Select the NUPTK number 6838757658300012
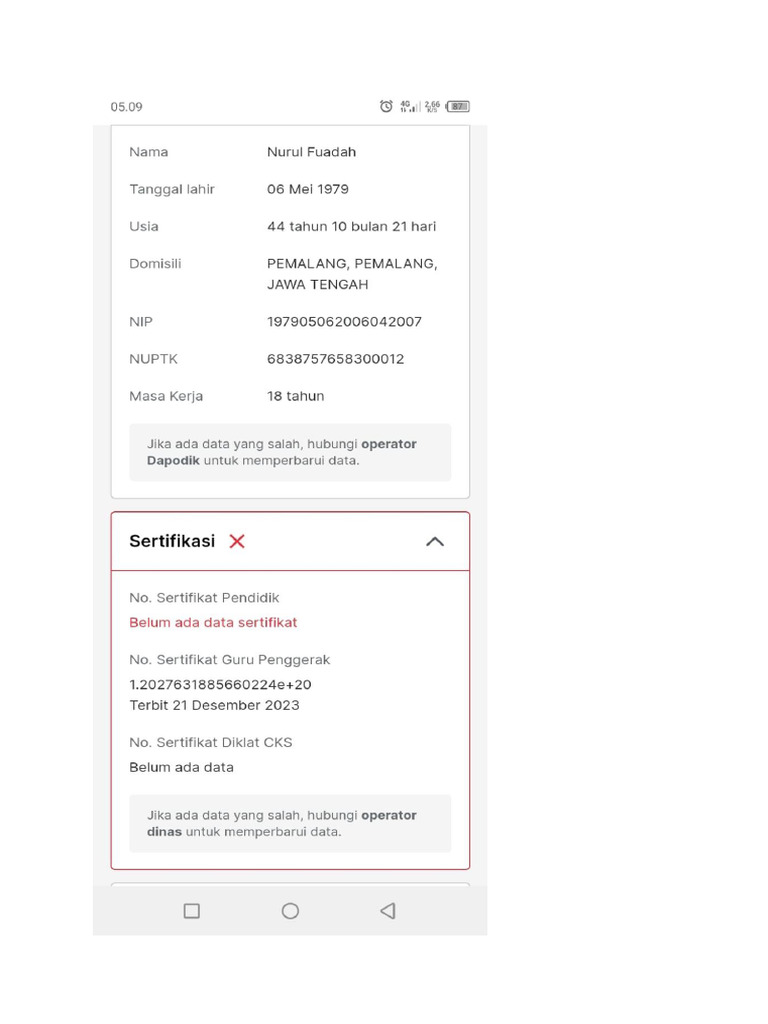 (x=335, y=359)
